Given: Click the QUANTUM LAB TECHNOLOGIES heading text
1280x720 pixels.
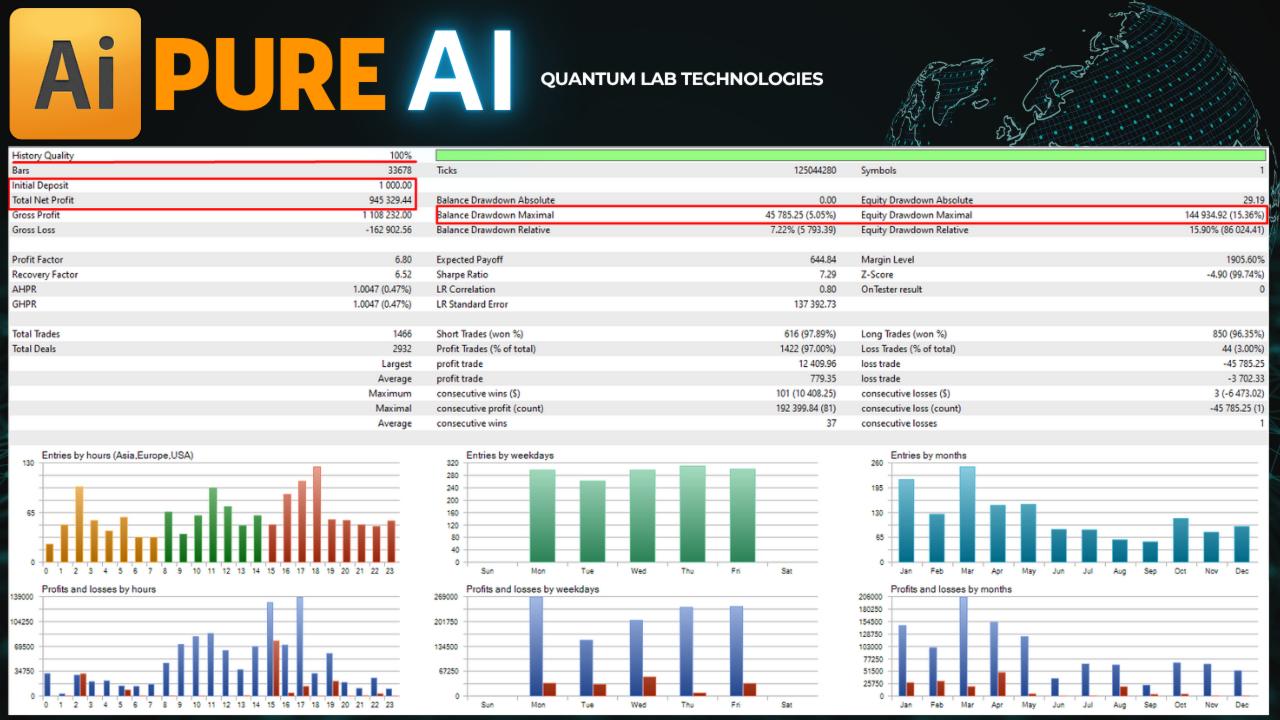Looking at the screenshot, I should coord(682,79).
